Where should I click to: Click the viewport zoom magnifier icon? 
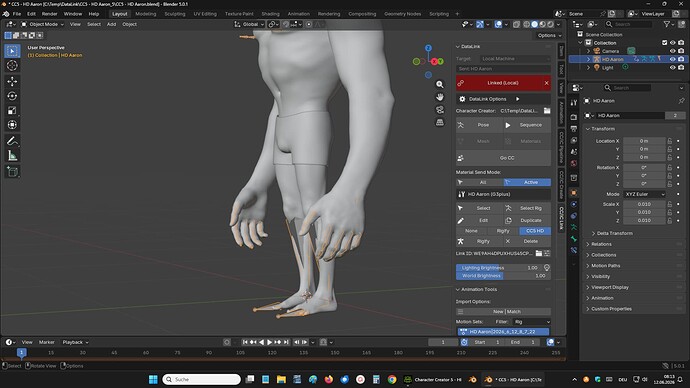point(440,84)
